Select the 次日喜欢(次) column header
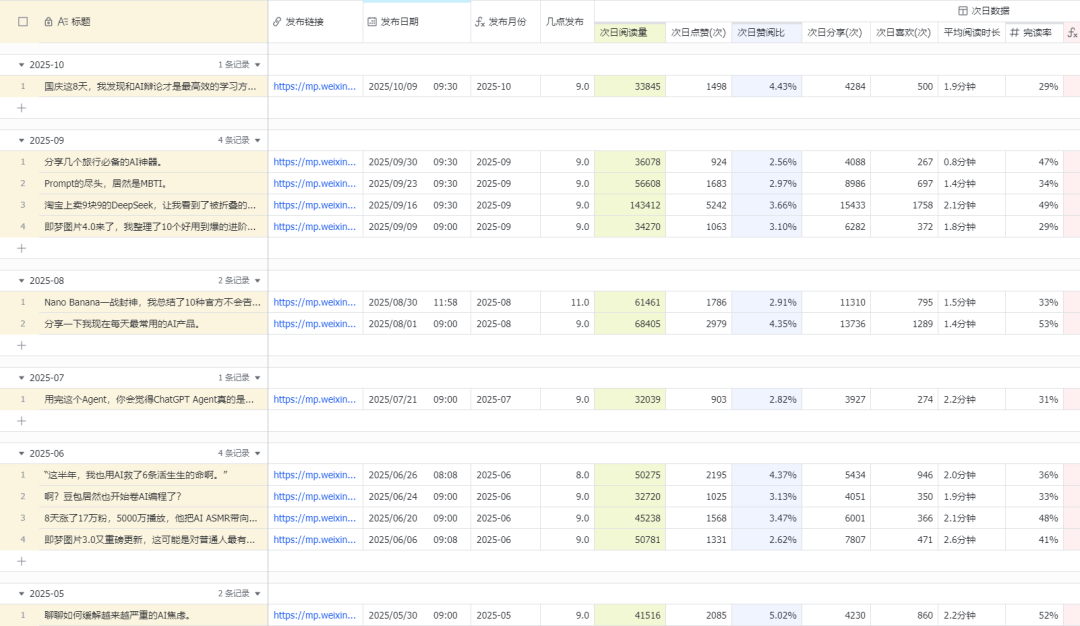The height and width of the screenshot is (626, 1080). (x=904, y=32)
